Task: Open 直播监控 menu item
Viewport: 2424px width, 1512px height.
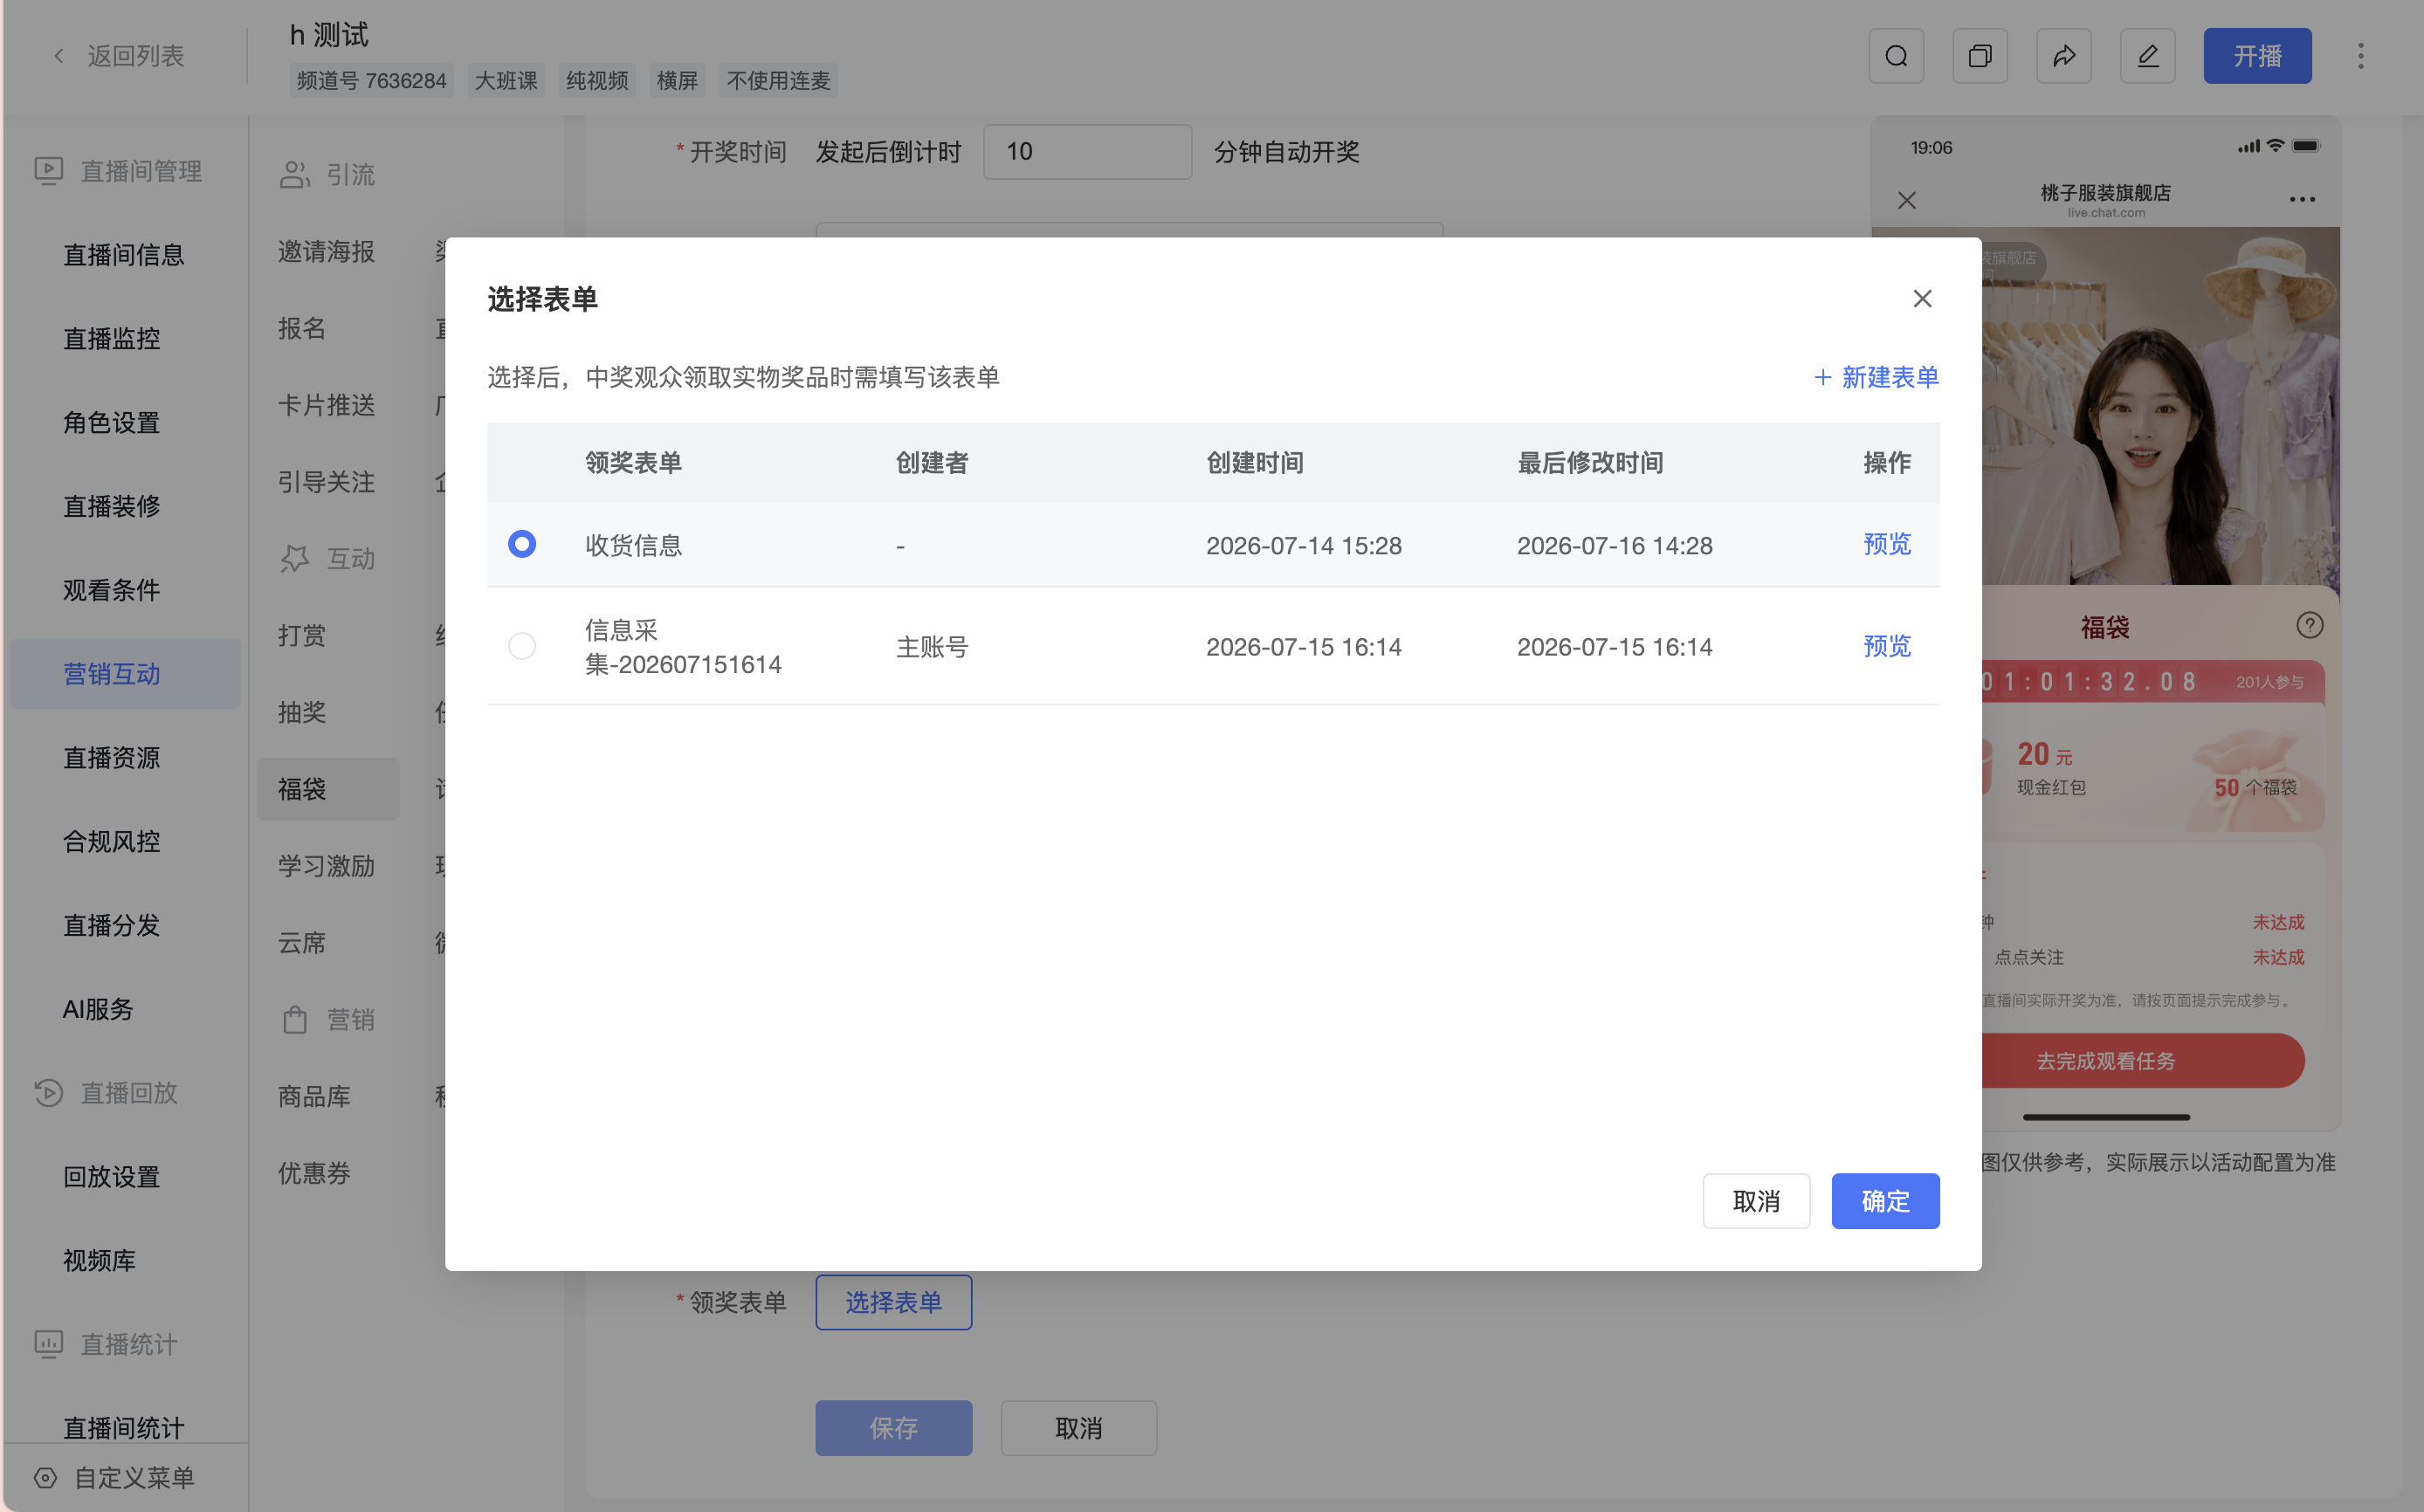Action: [112, 339]
